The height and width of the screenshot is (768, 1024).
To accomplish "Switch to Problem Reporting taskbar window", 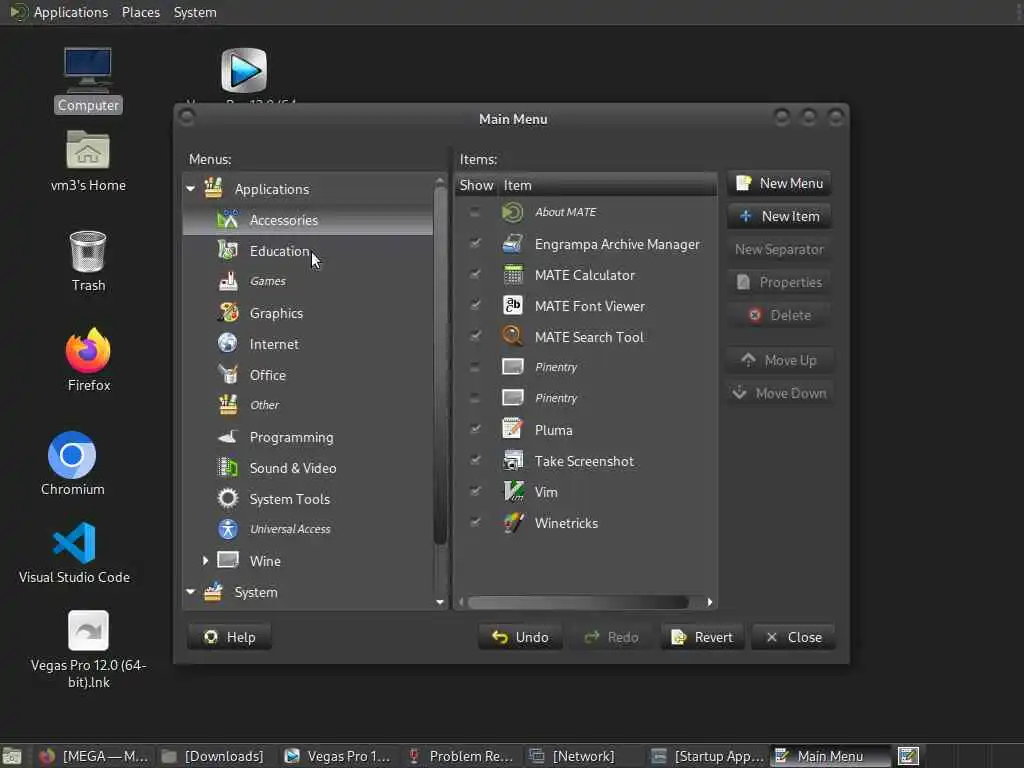I will tap(460, 756).
